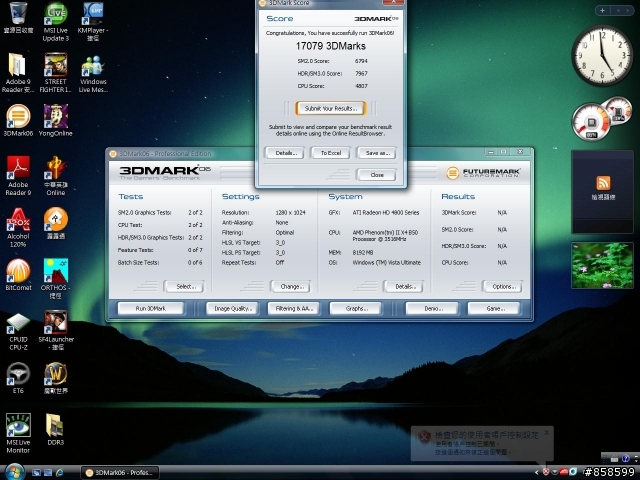Click the Futuremark Corporation logo
640x480 pixels.
tap(483, 173)
